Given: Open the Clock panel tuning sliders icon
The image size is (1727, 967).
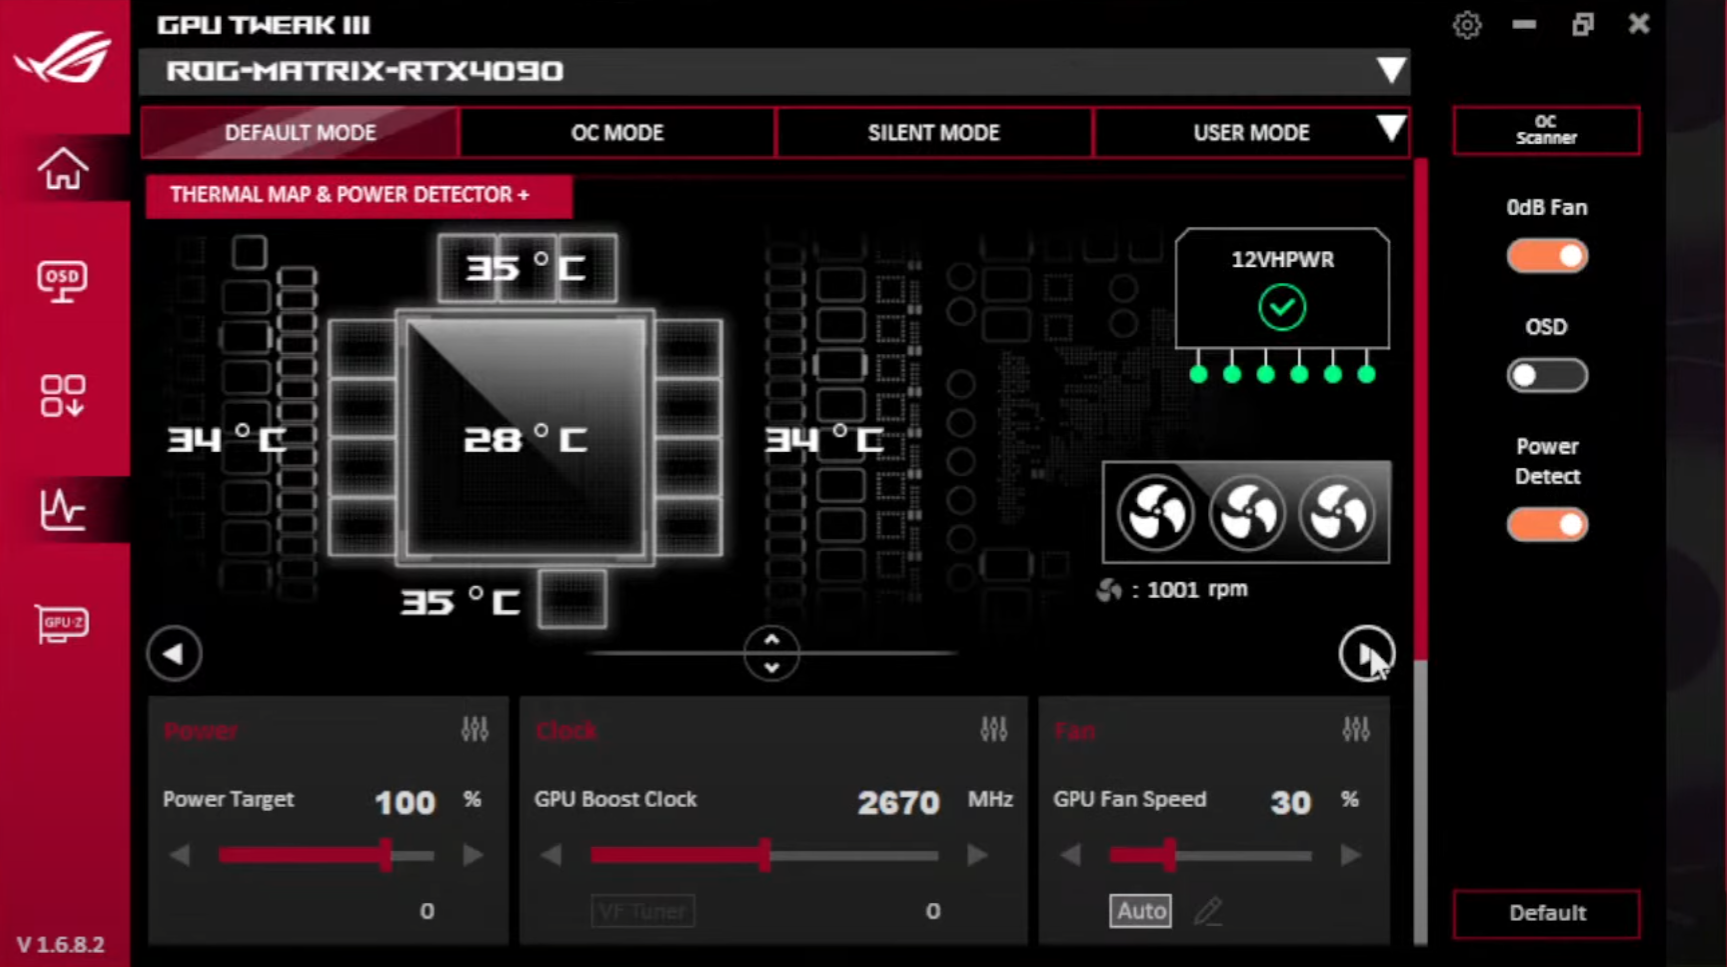Looking at the screenshot, I should 994,729.
